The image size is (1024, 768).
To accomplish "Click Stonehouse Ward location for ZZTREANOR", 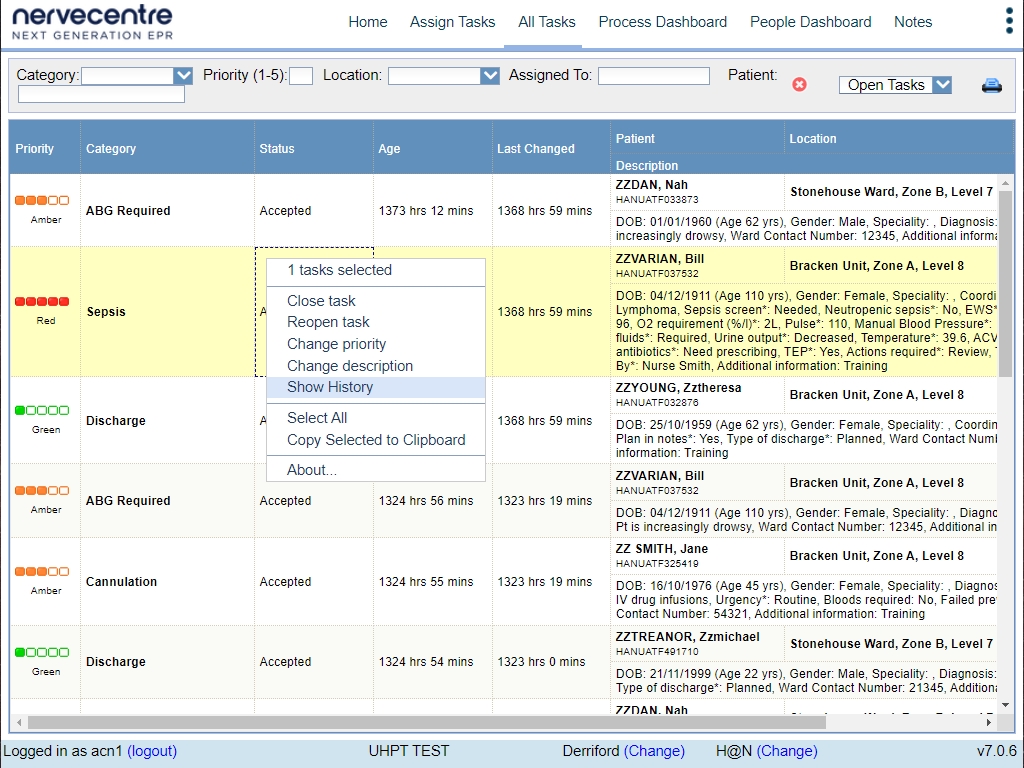I will point(891,644).
